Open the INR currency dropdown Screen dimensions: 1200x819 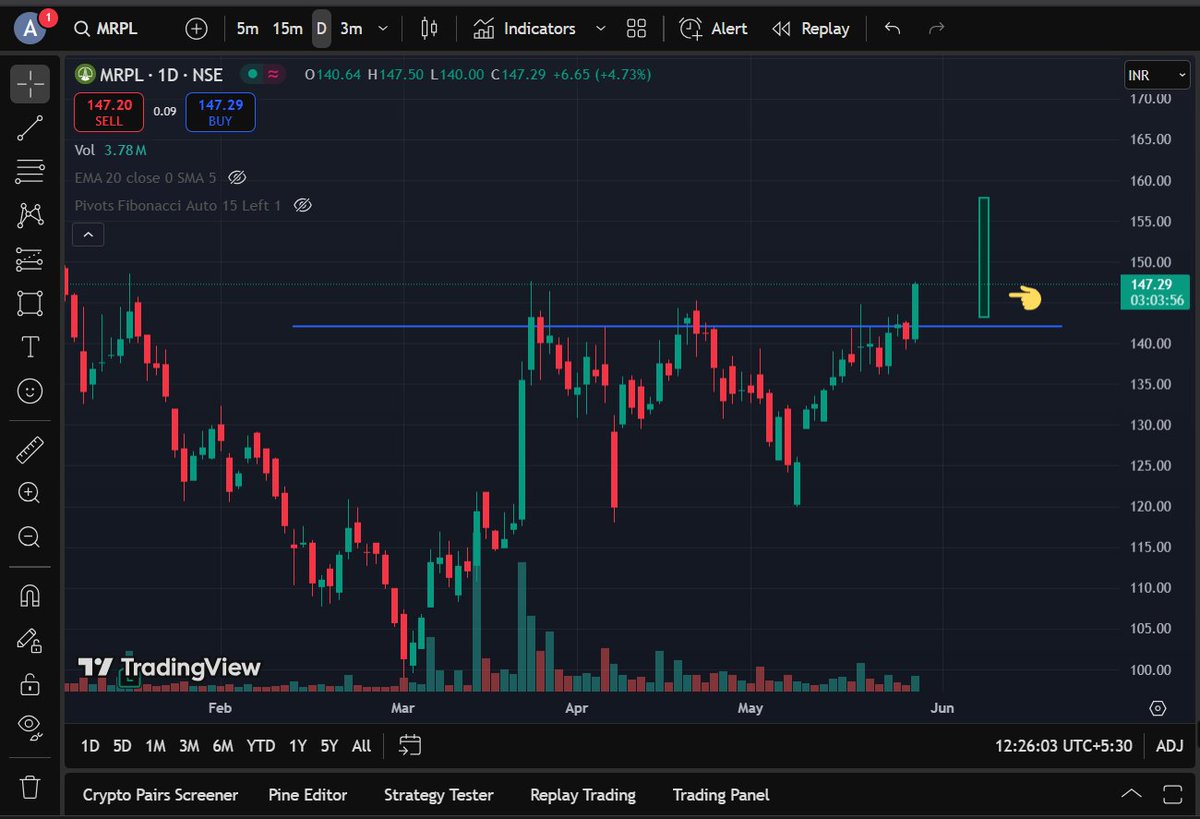tap(1156, 75)
